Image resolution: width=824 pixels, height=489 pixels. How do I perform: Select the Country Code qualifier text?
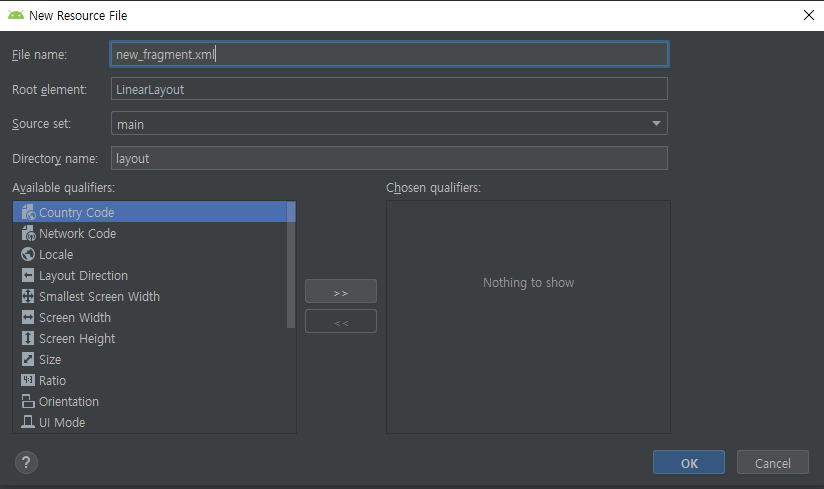click(x=77, y=213)
